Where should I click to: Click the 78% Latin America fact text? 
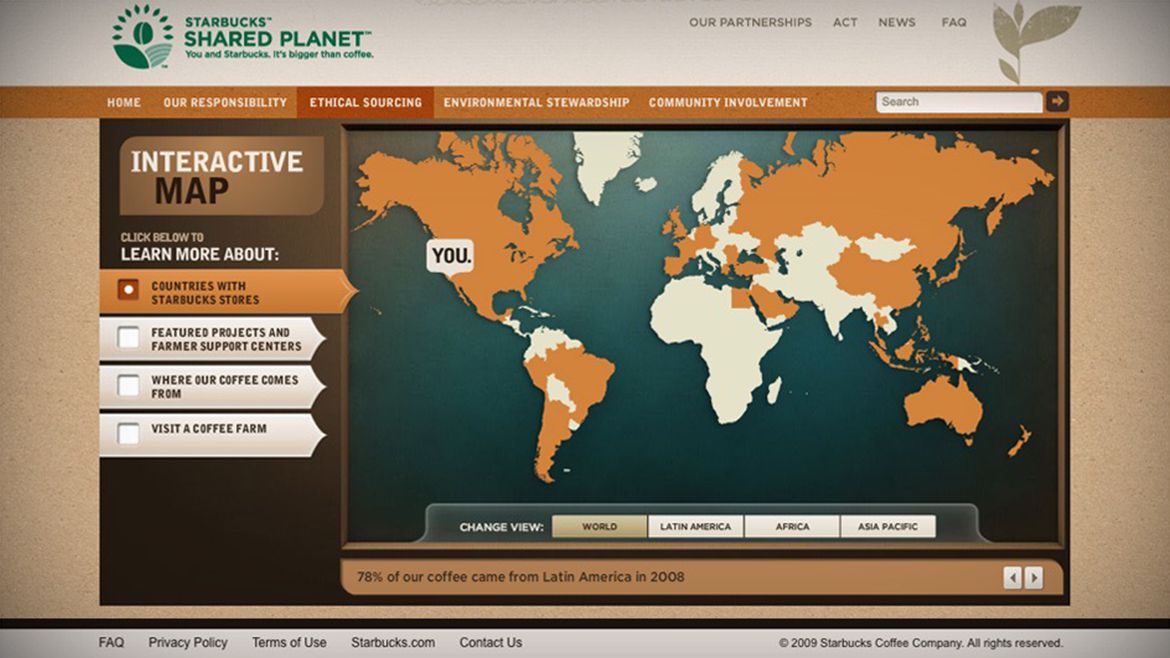point(520,577)
